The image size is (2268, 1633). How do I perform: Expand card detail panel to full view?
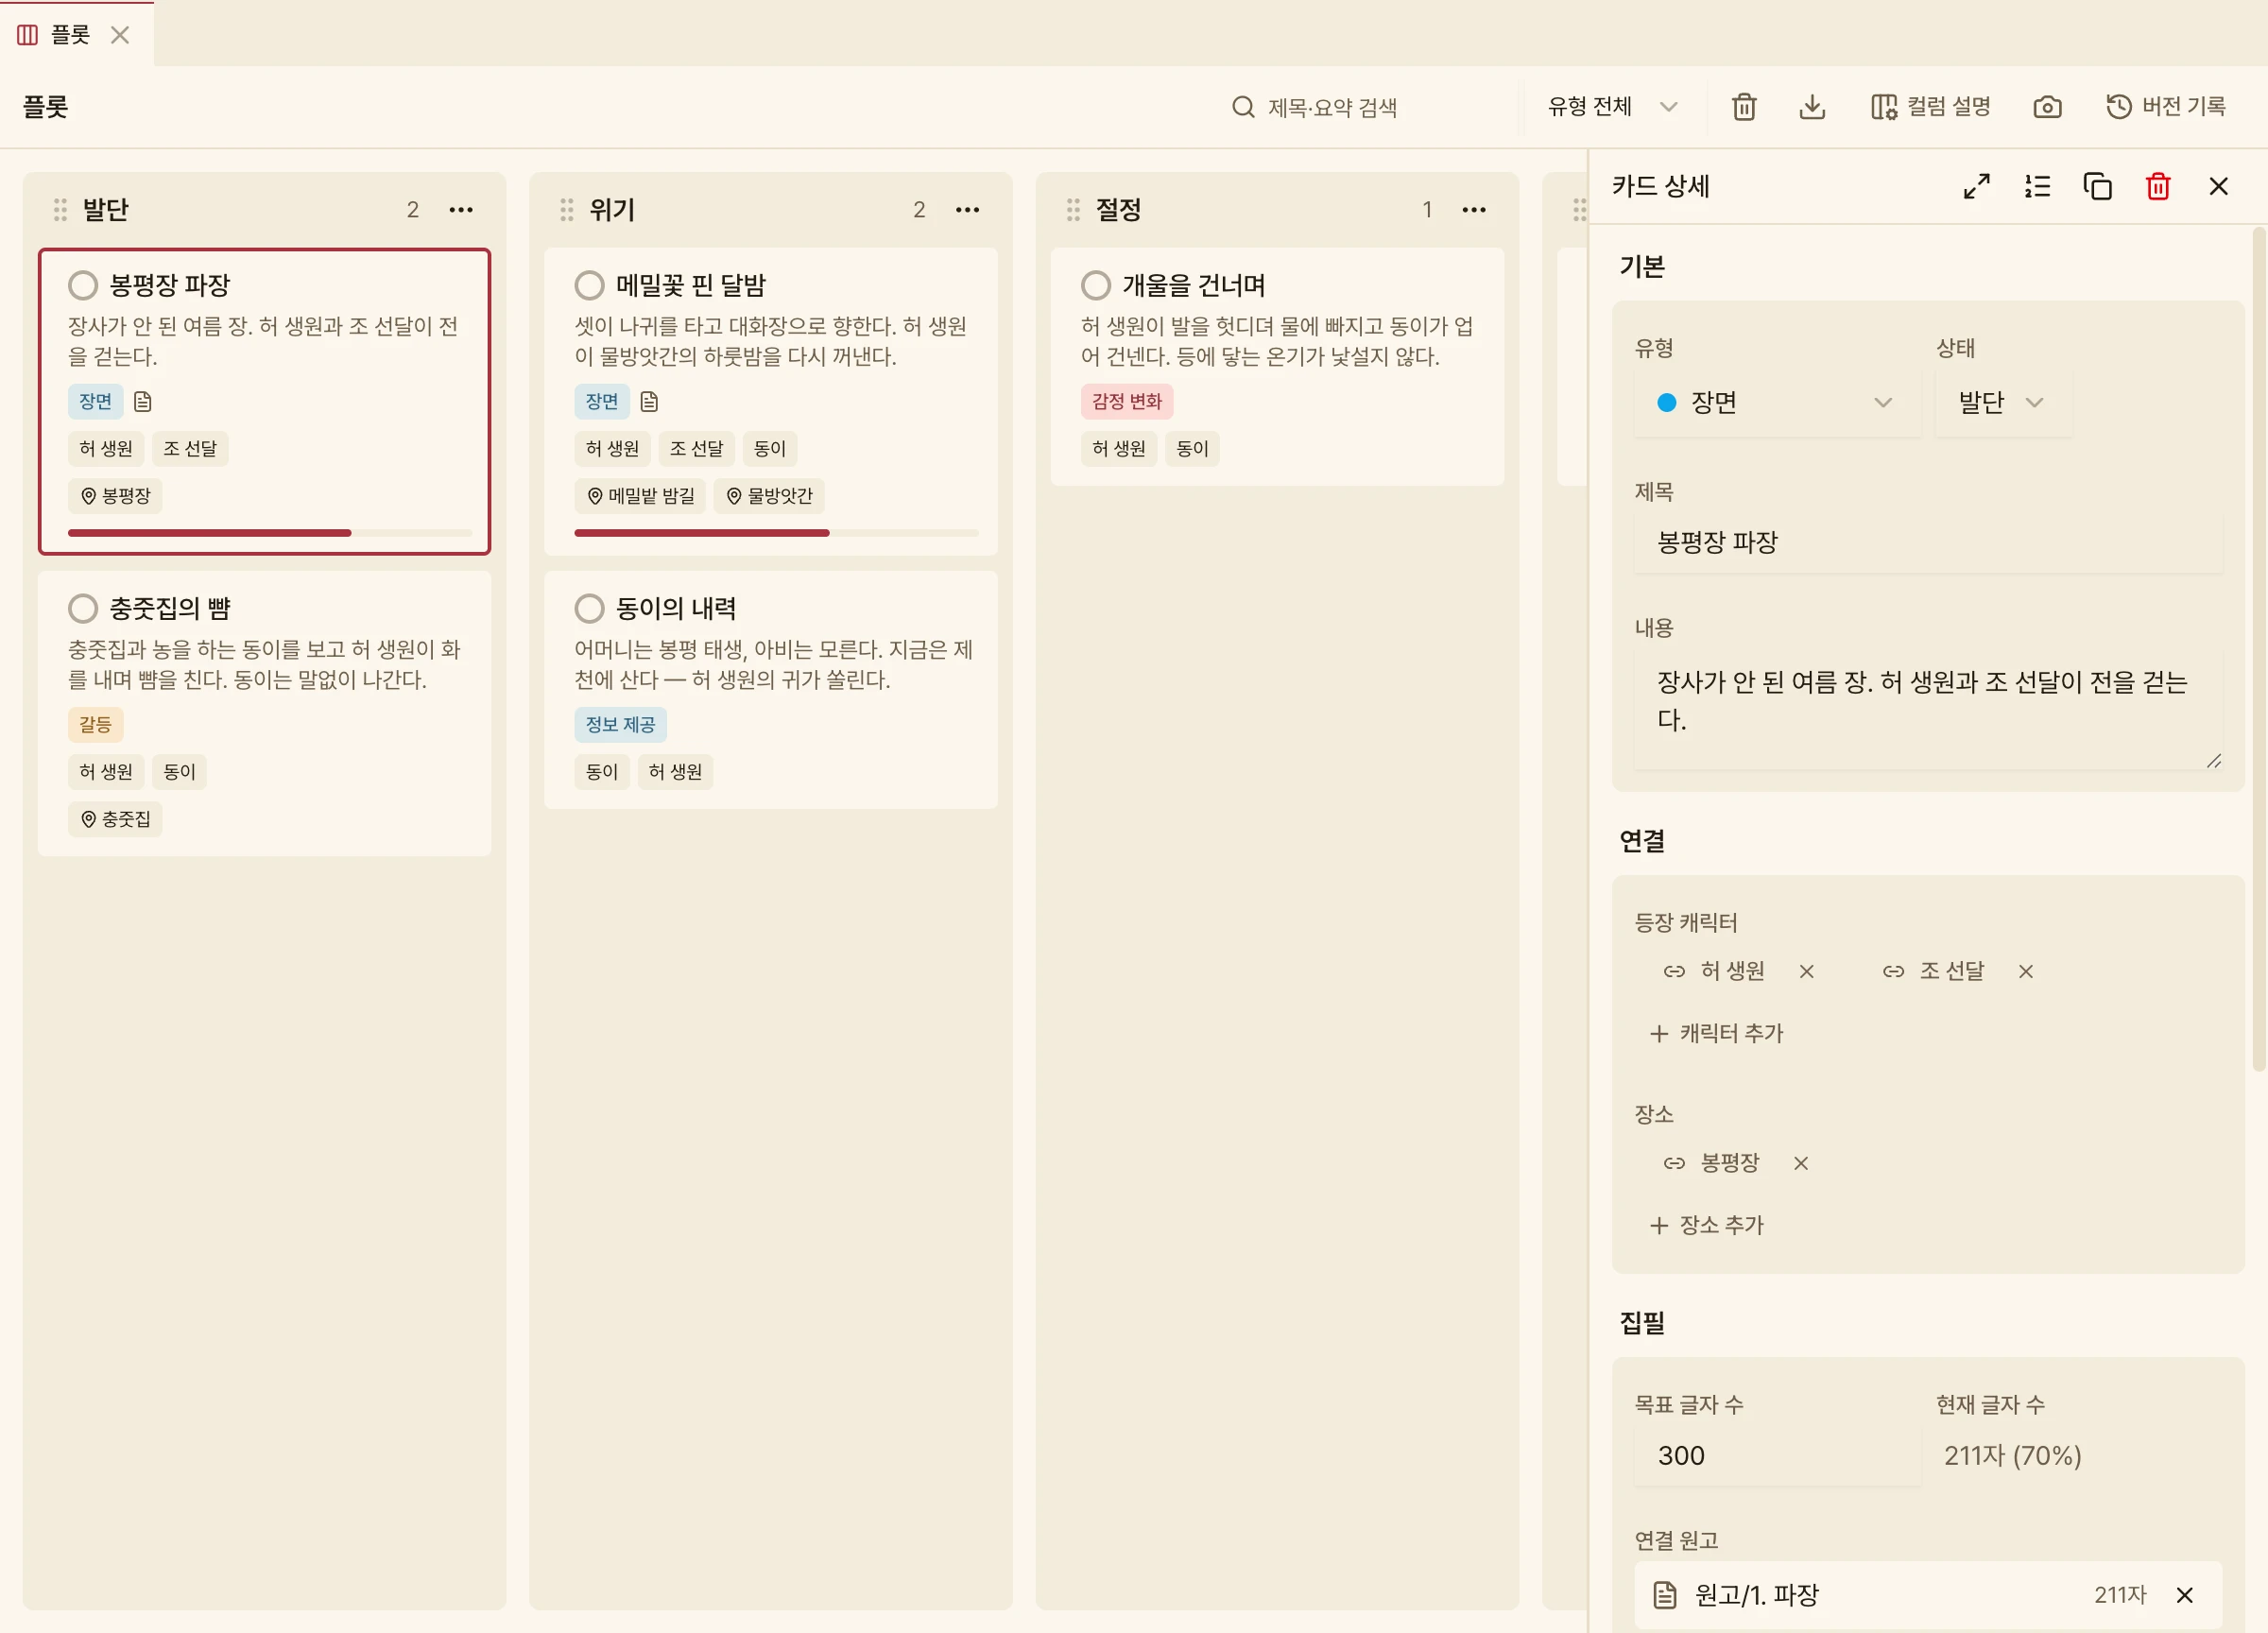[x=1976, y=186]
